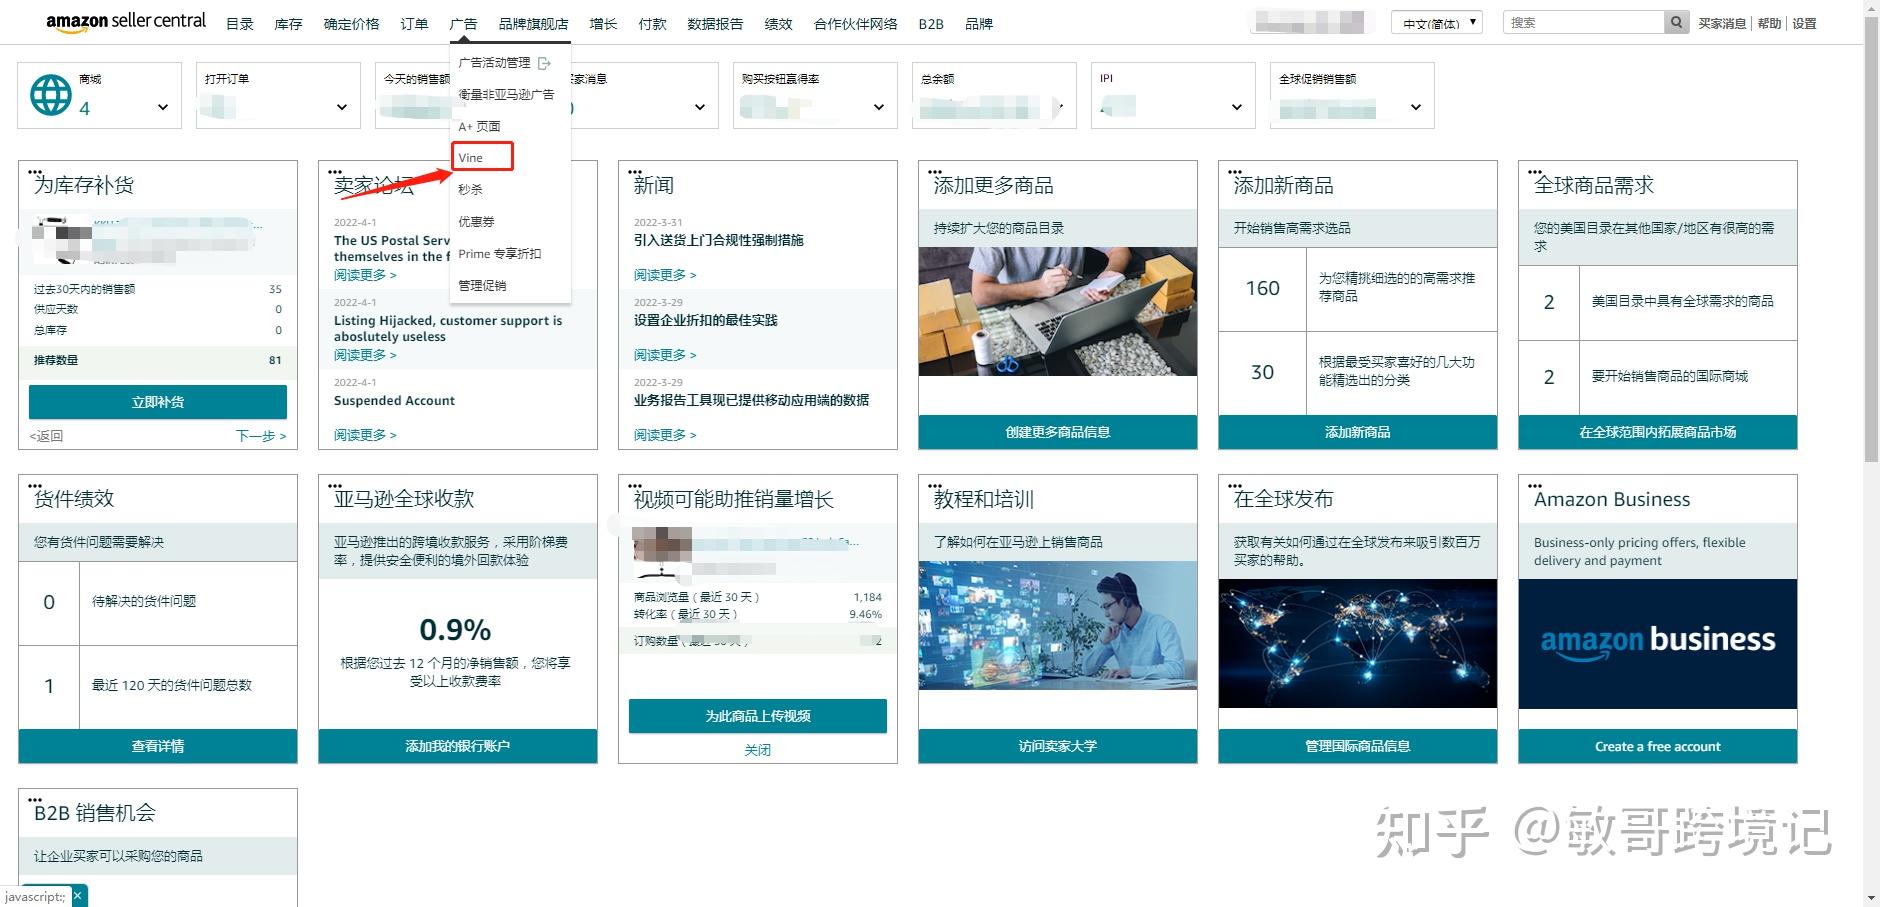Viewport: 1880px width, 907px height.
Task: Click the 立即补货 button
Action: coord(158,402)
